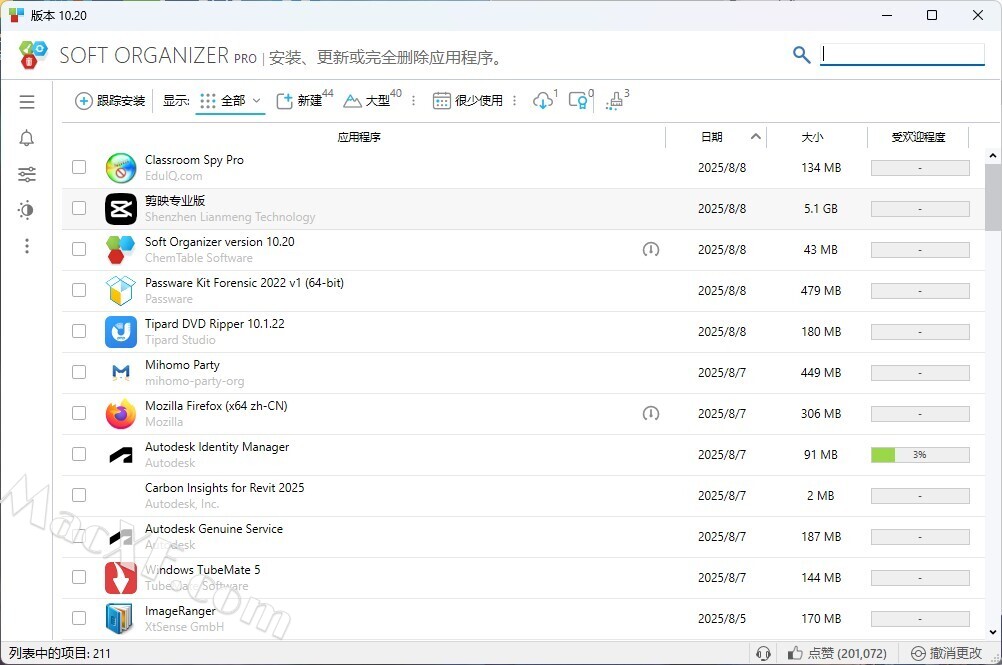Select Carbon Insights for Revit 2025 row
Image resolution: width=1002 pixels, height=665 pixels.
coord(523,496)
